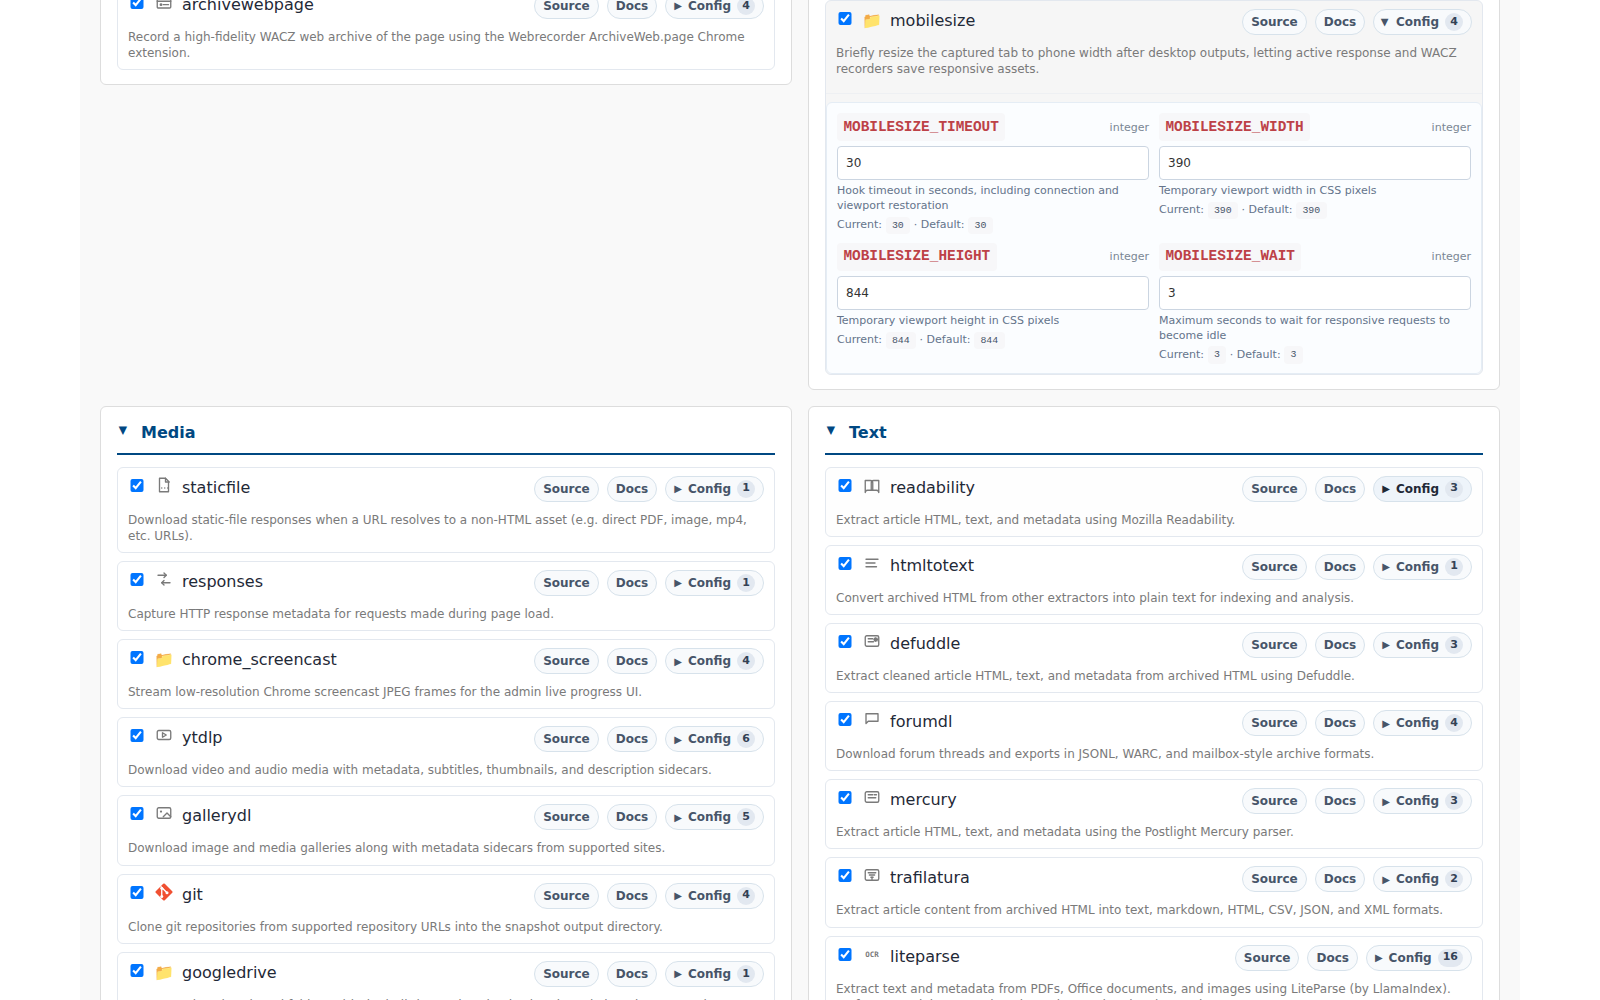Collapse the Text section

831,431
